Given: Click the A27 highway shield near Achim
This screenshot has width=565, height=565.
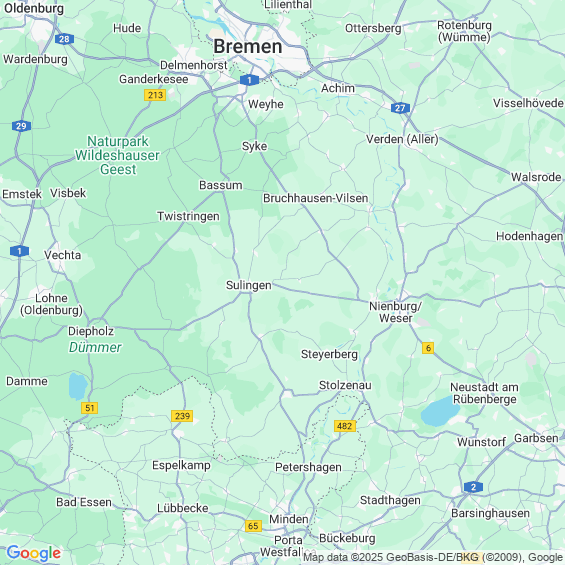Looking at the screenshot, I should 400,108.
